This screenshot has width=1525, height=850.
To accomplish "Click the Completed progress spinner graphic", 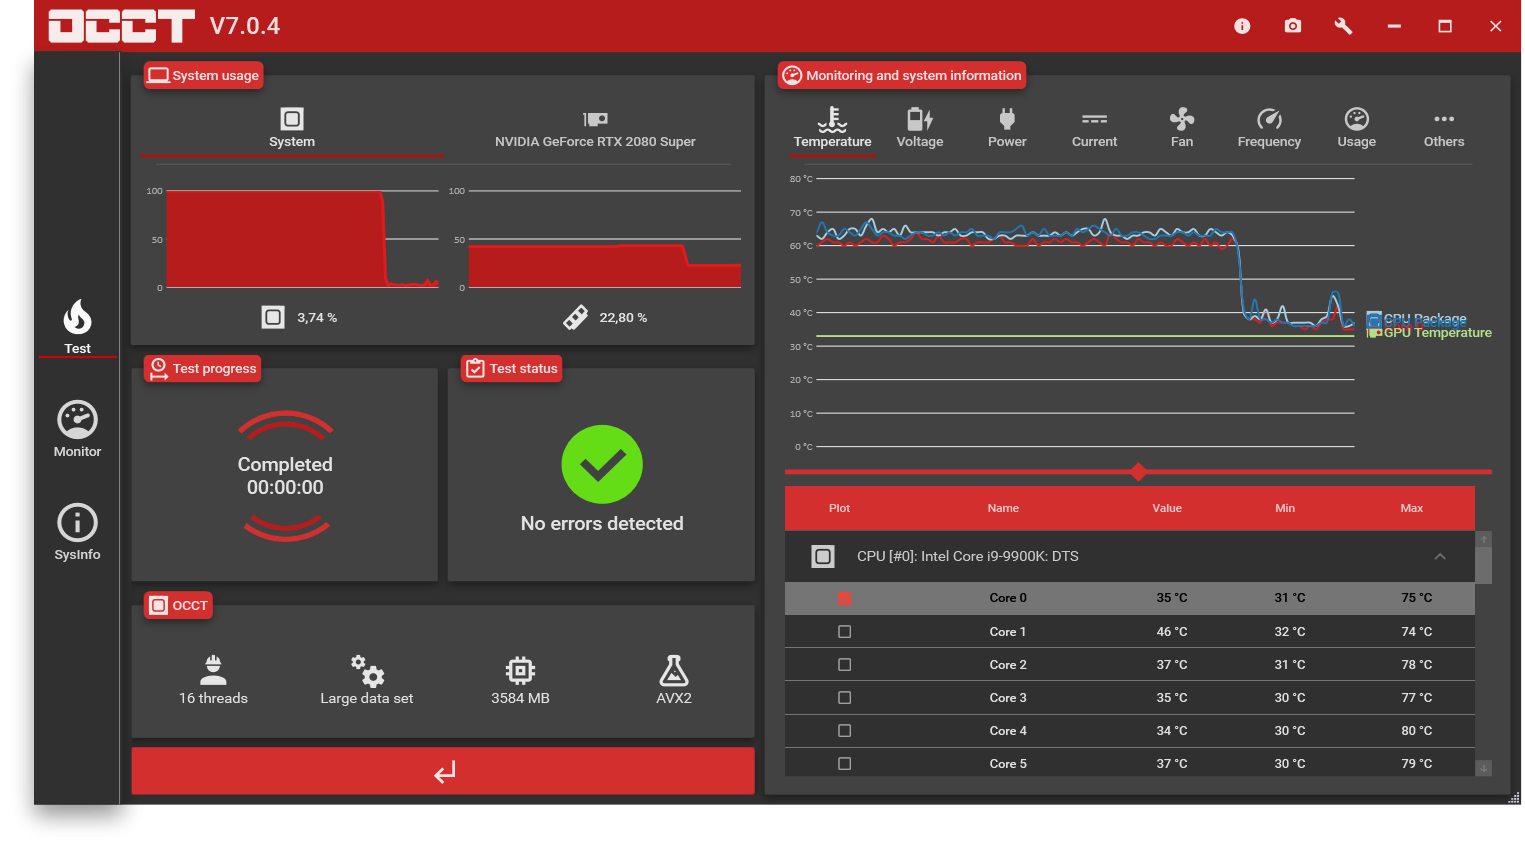I will tap(285, 476).
